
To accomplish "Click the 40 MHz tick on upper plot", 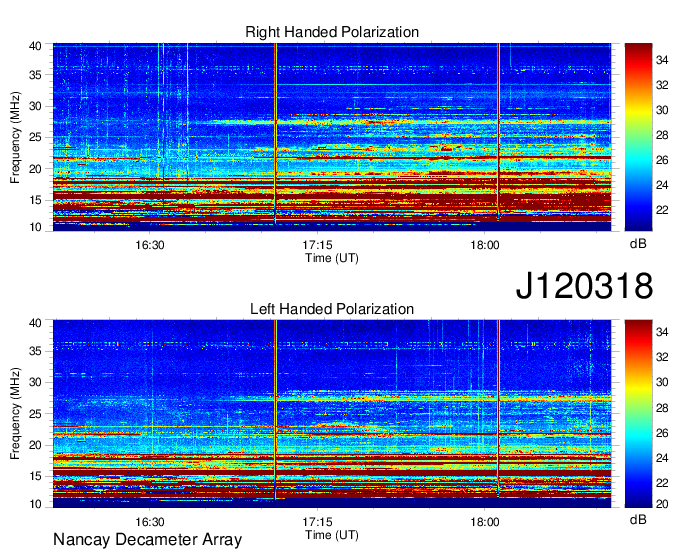I will pos(36,46).
